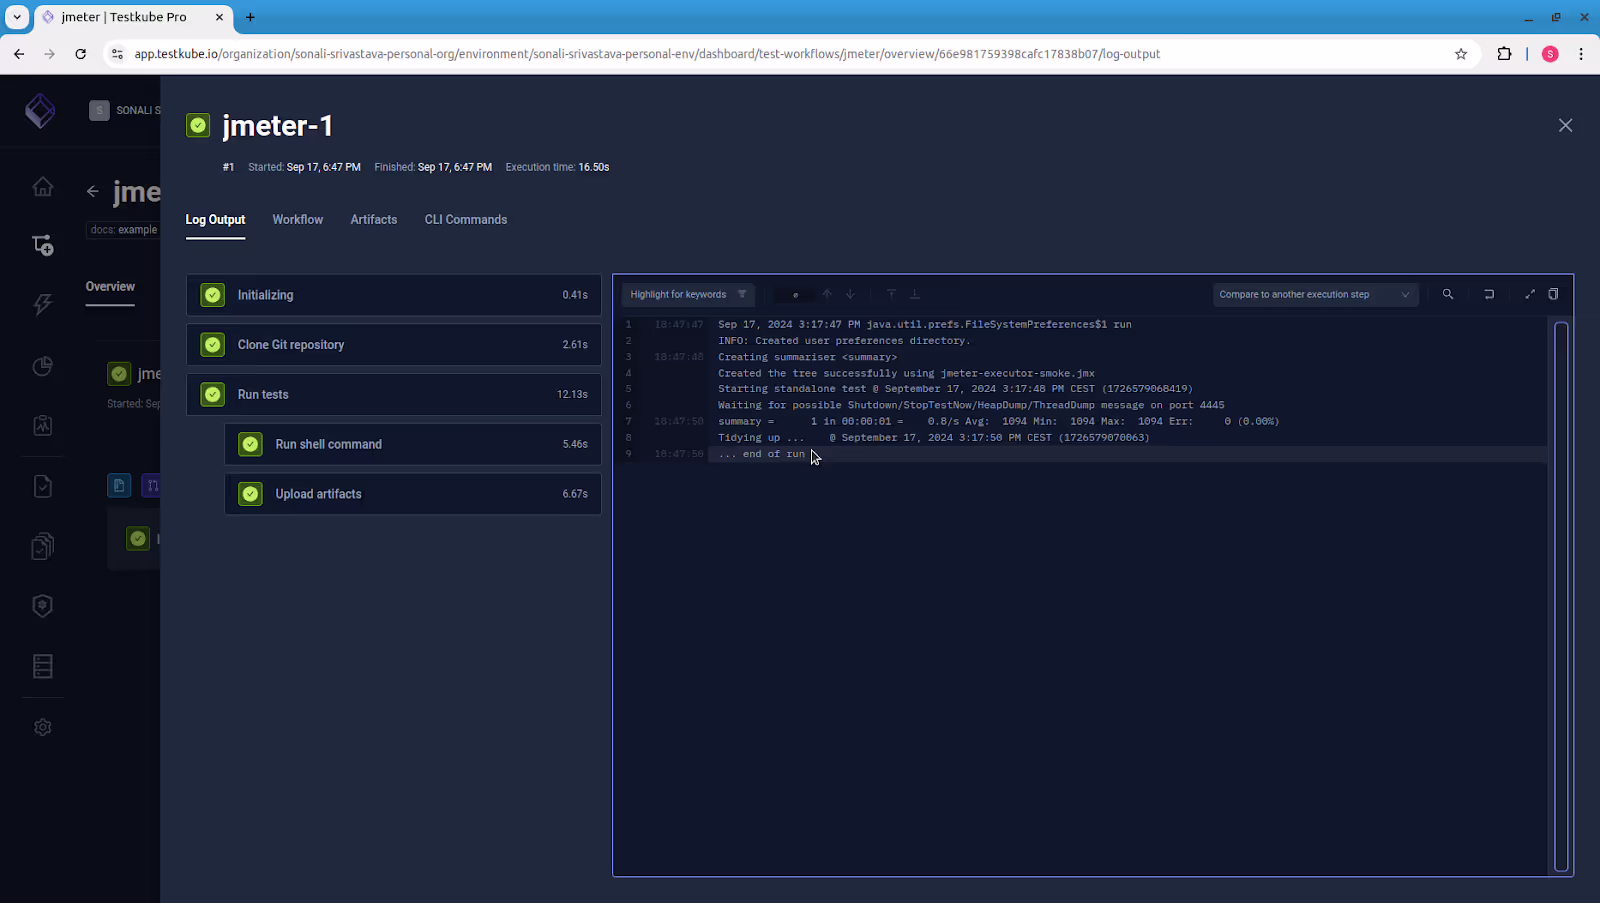Open a new browser tab
The width and height of the screenshot is (1600, 903).
tap(250, 17)
